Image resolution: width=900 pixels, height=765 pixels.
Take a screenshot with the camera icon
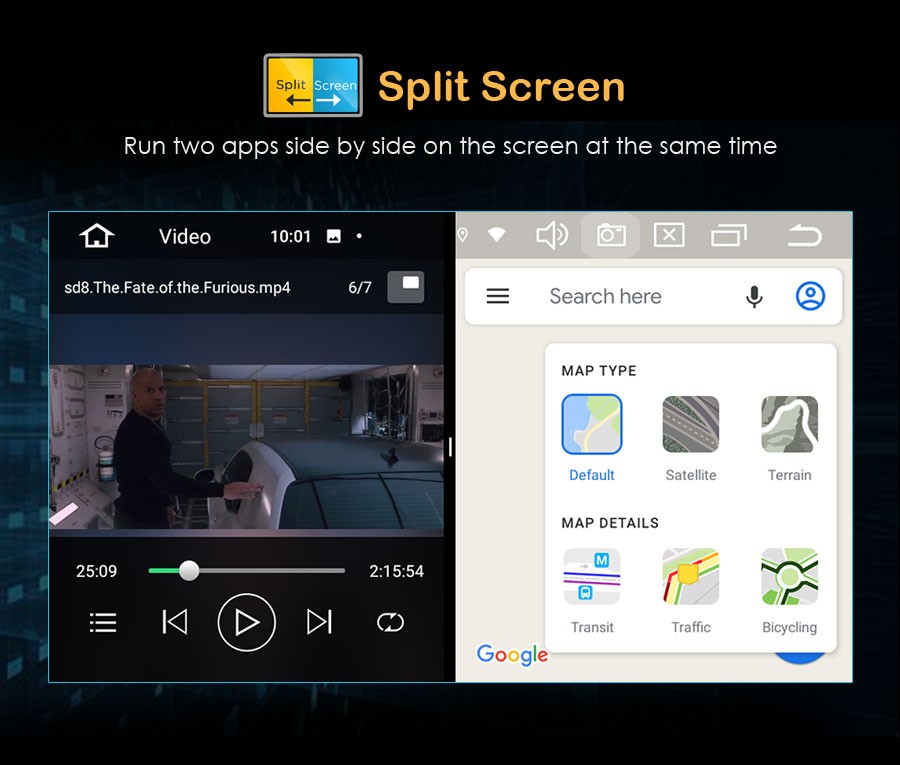tap(611, 235)
